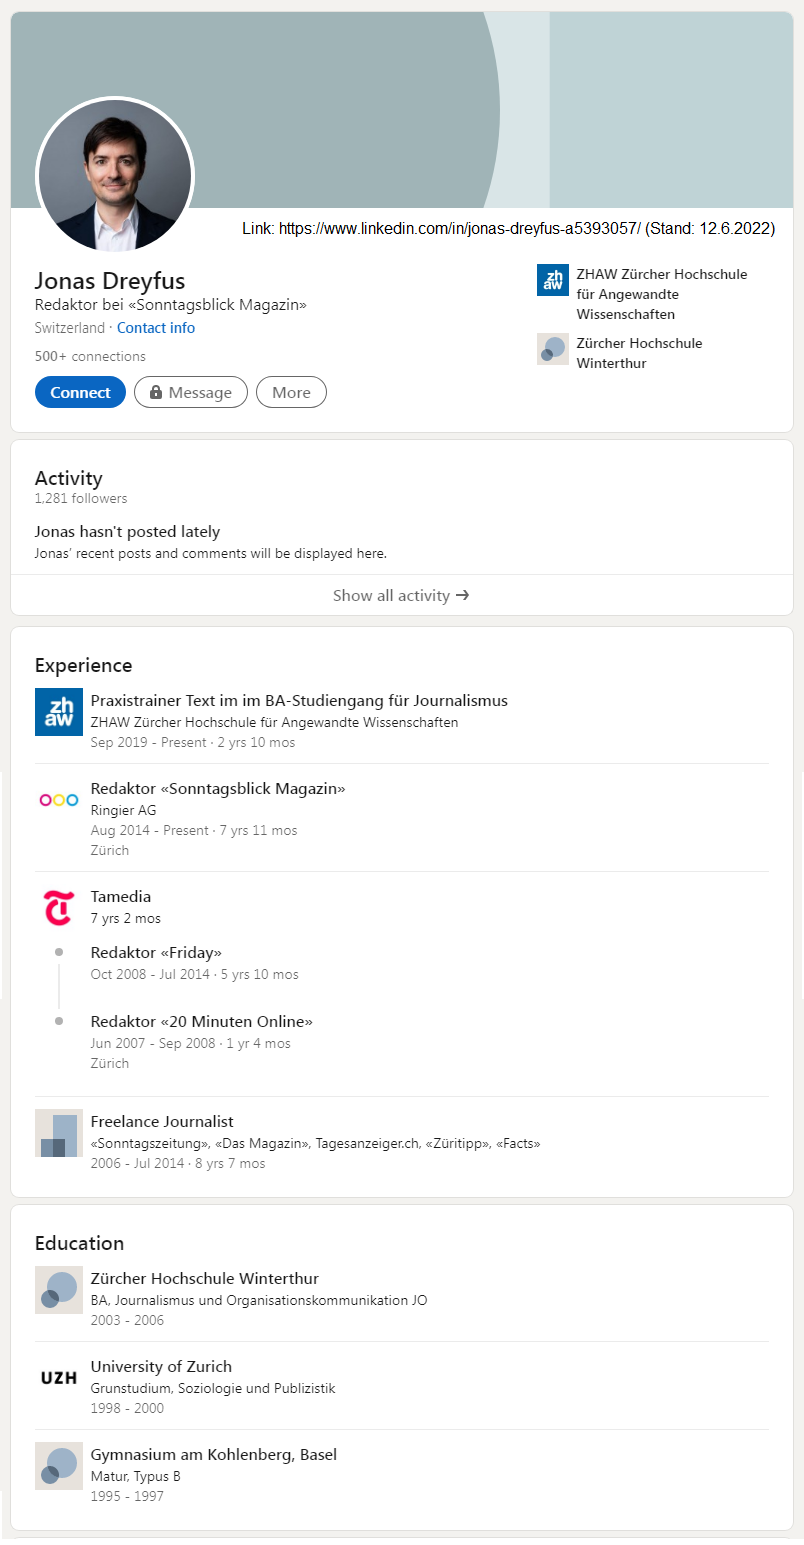Click the UZH University of Zurich logo
This screenshot has height=1545, width=804.
[x=58, y=1378]
